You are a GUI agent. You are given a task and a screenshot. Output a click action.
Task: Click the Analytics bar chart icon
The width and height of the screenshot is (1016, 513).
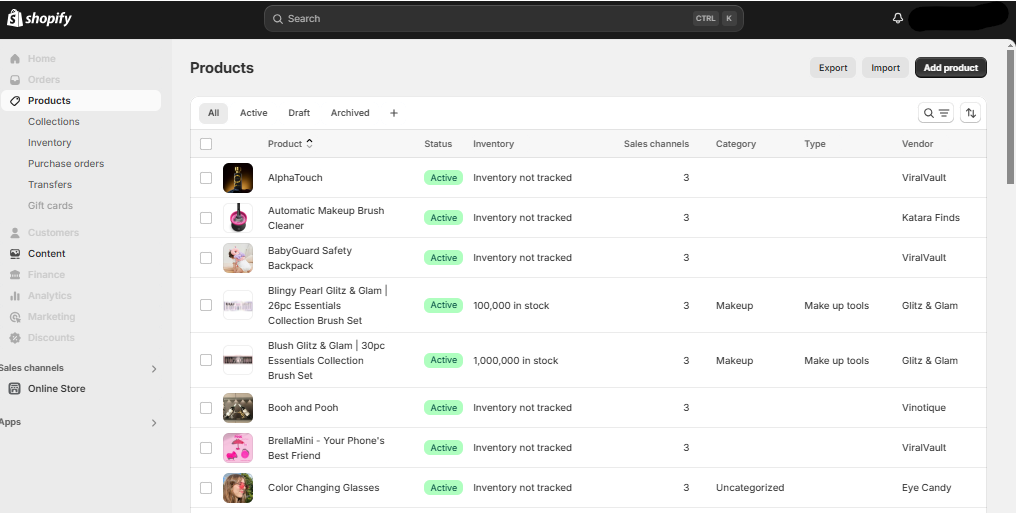tap(15, 295)
